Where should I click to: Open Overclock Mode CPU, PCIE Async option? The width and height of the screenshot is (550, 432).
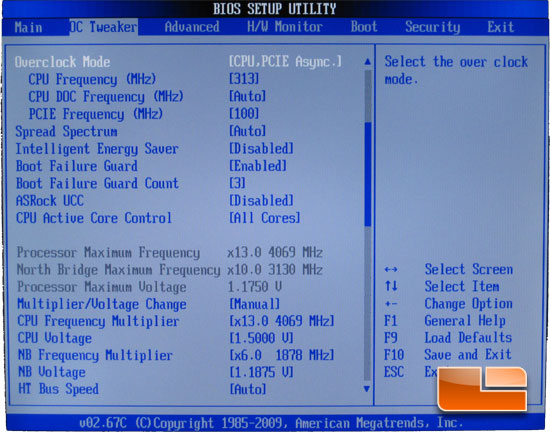click(285, 62)
